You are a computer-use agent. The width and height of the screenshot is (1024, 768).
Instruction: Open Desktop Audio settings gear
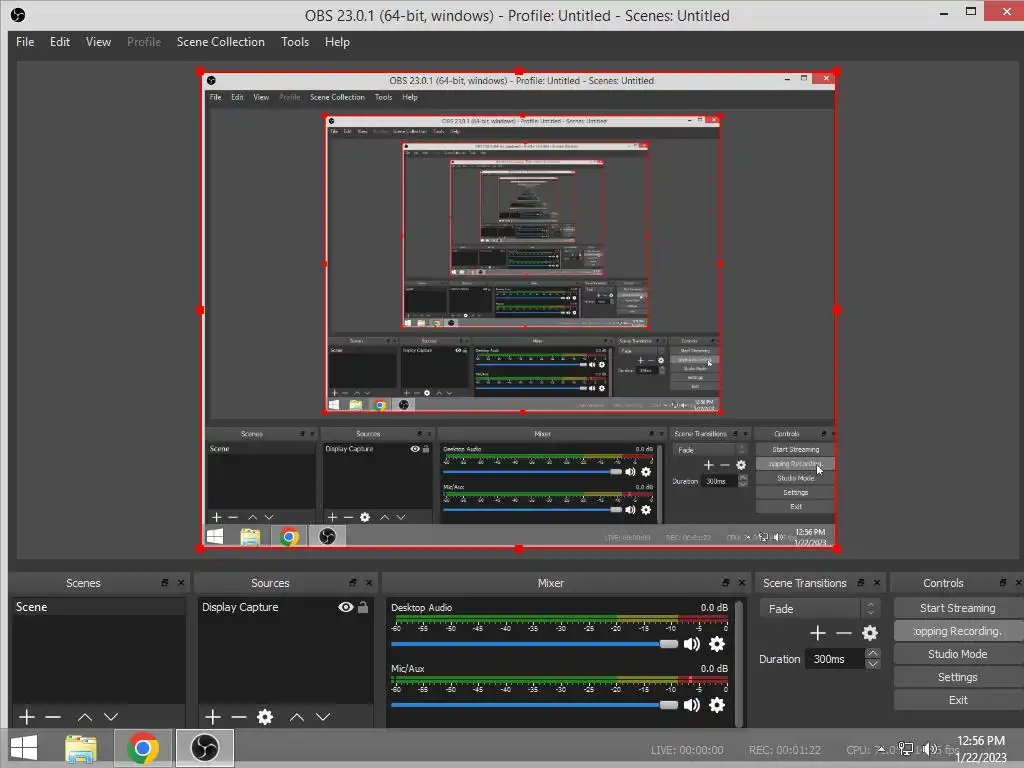point(717,644)
